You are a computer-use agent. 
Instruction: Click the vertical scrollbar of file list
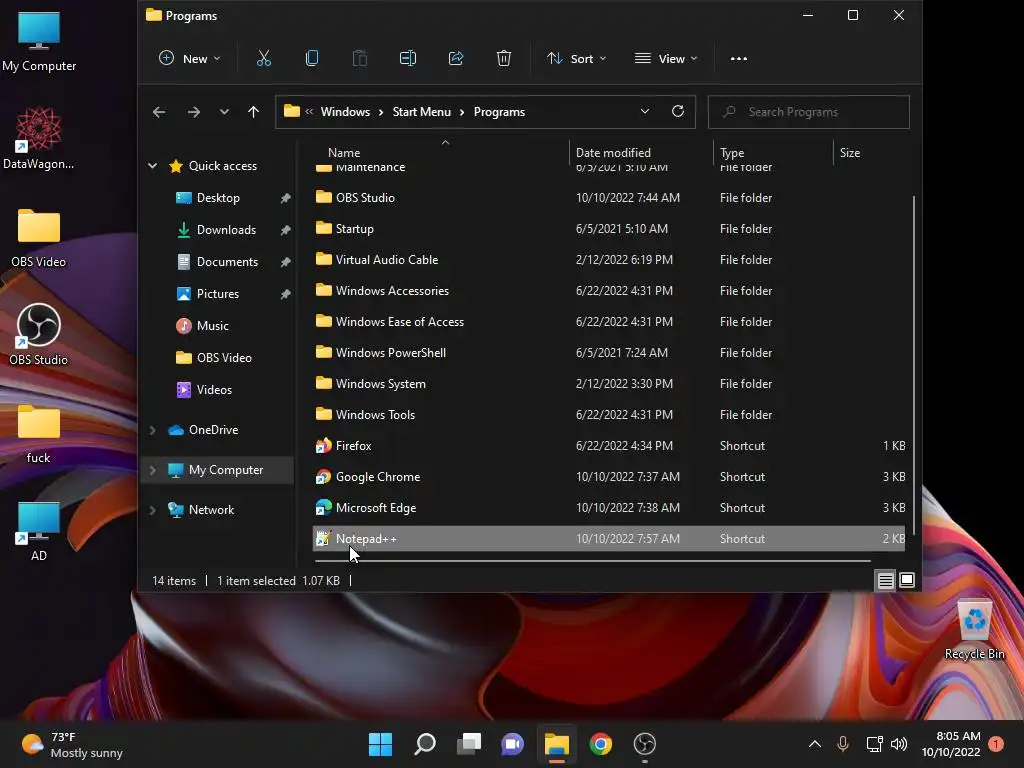click(913, 366)
